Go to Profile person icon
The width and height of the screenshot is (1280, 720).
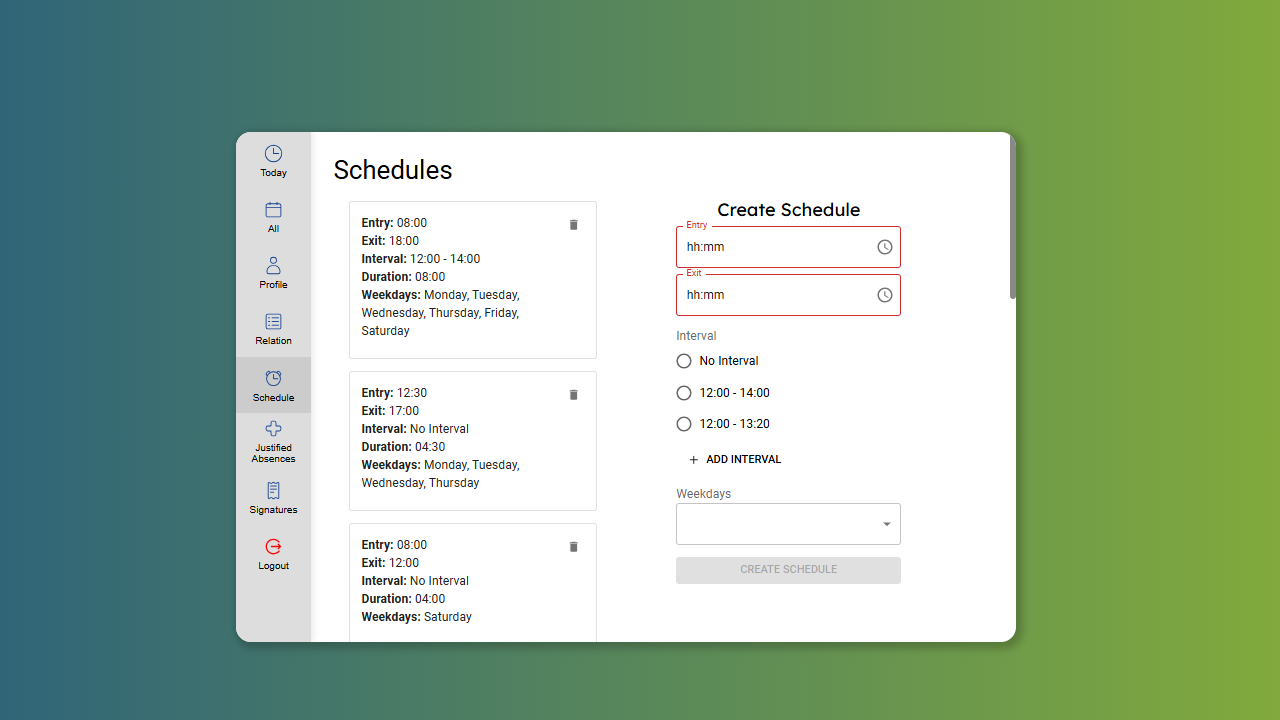(x=273, y=266)
